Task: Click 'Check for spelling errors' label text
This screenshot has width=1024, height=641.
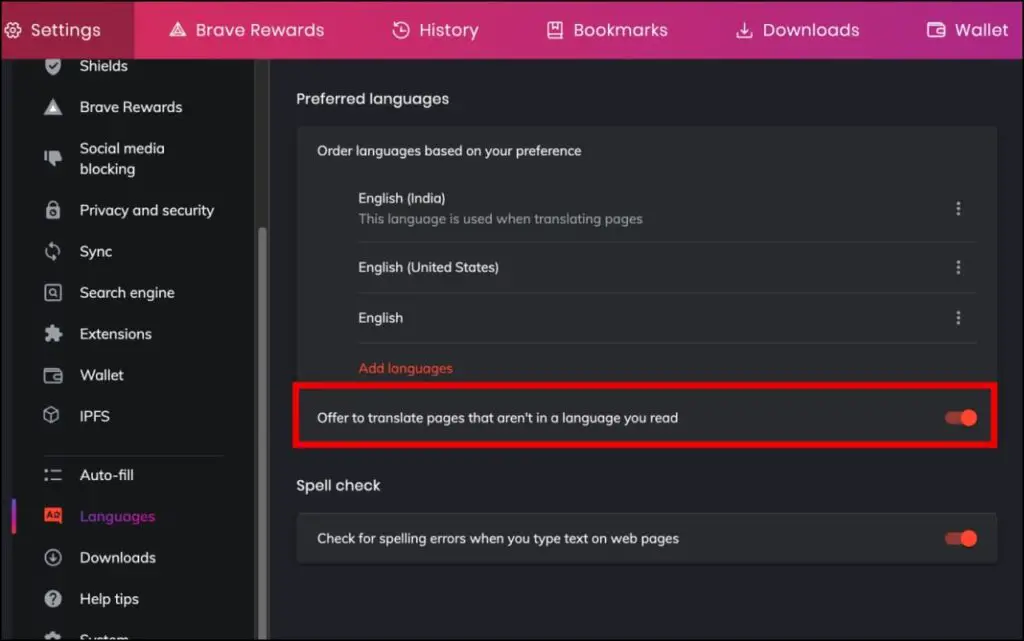Action: [x=498, y=539]
